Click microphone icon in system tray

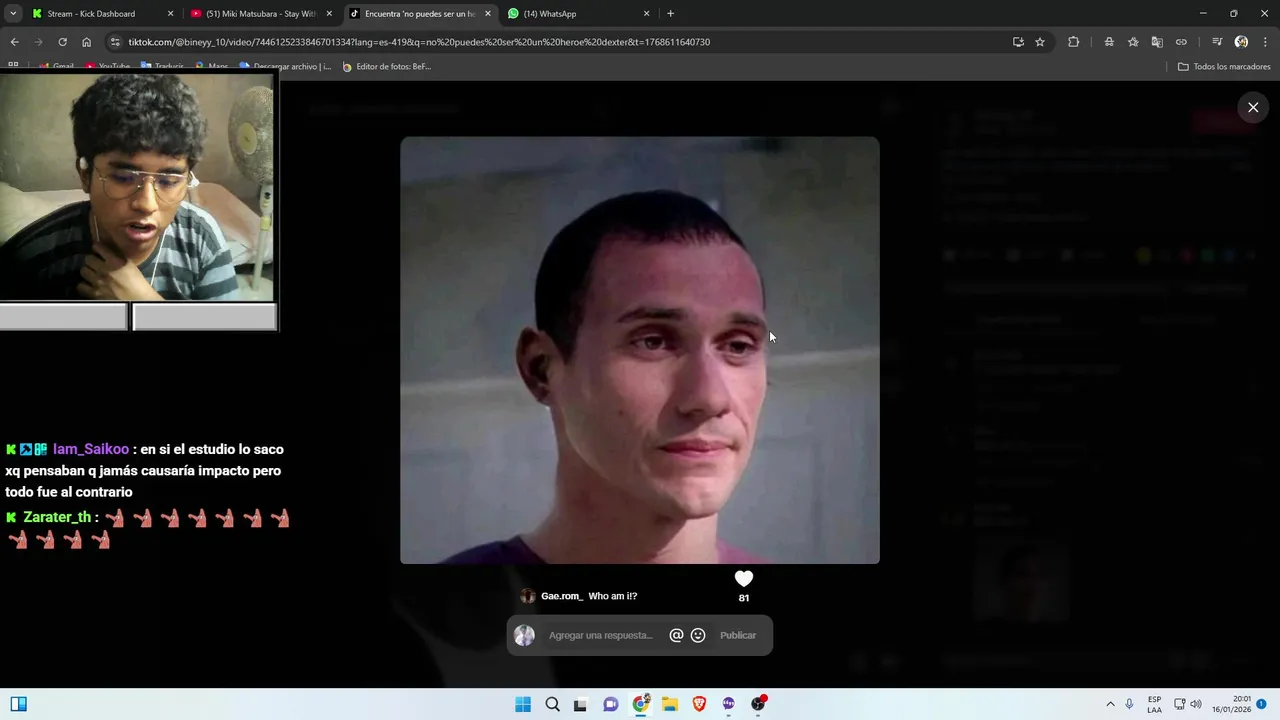1129,704
